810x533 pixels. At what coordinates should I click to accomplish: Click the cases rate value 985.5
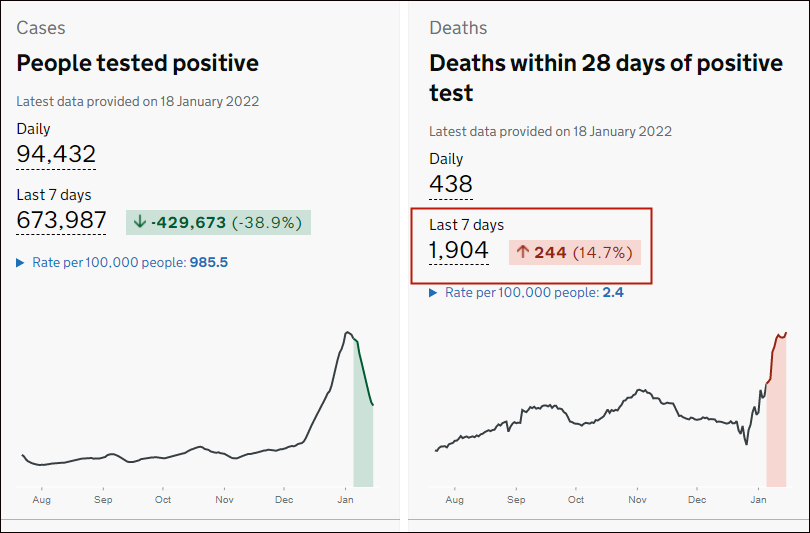(x=209, y=263)
